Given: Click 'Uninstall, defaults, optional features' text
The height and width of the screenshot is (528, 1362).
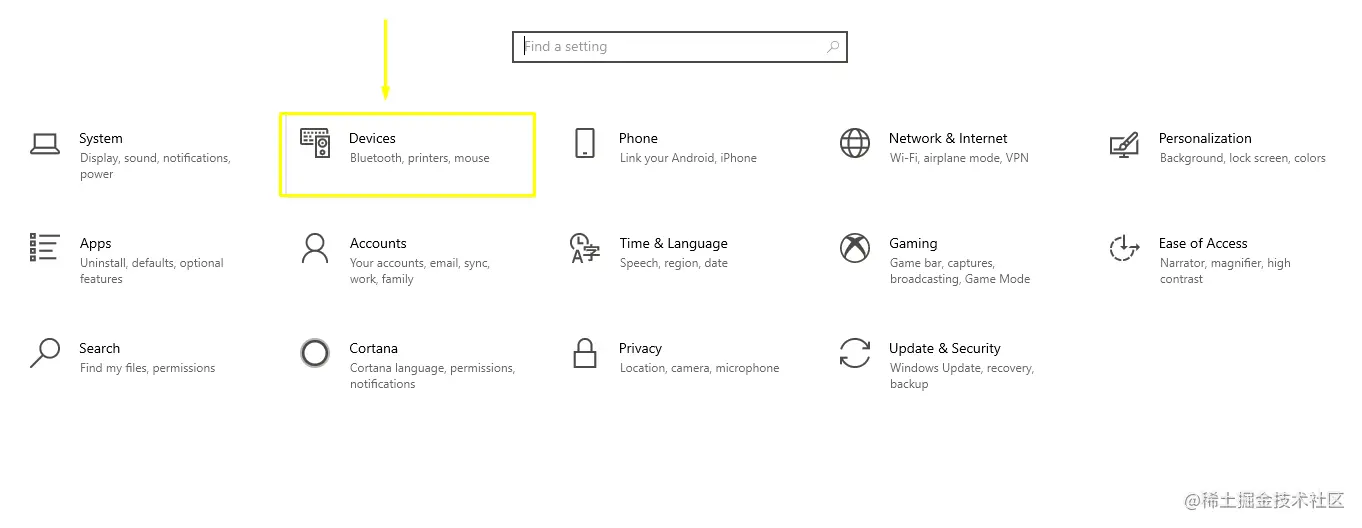Looking at the screenshot, I should point(152,271).
